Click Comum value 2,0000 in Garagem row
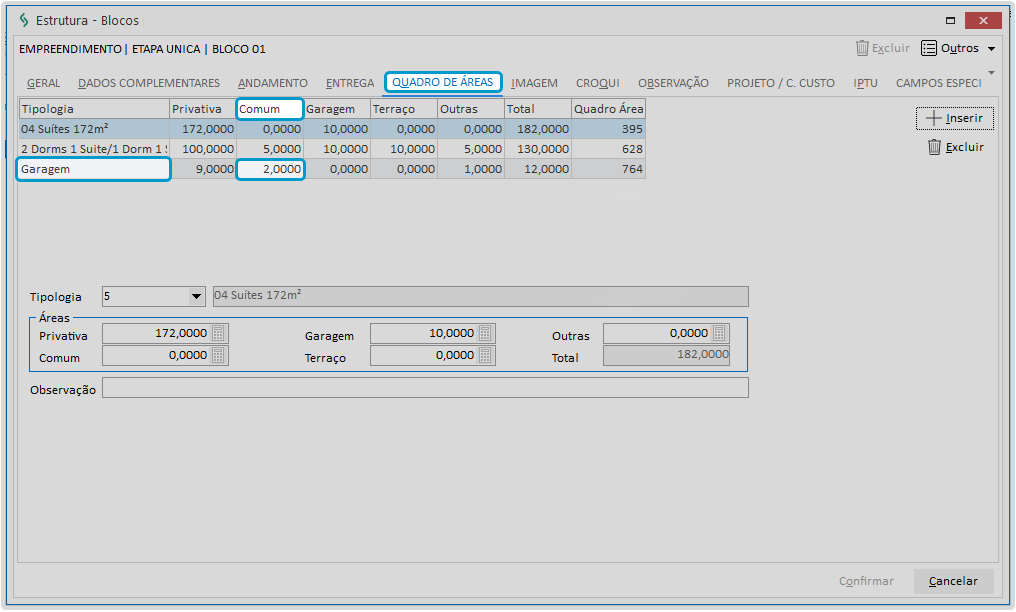 (x=270, y=169)
